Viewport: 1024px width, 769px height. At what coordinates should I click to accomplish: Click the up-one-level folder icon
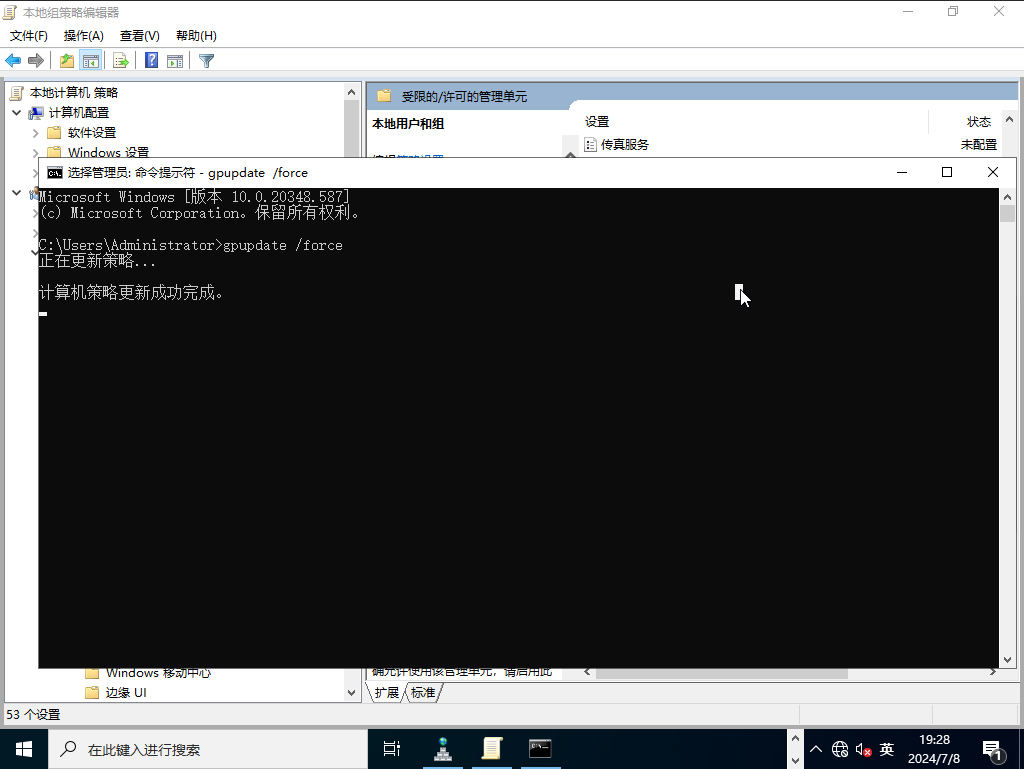(67, 61)
